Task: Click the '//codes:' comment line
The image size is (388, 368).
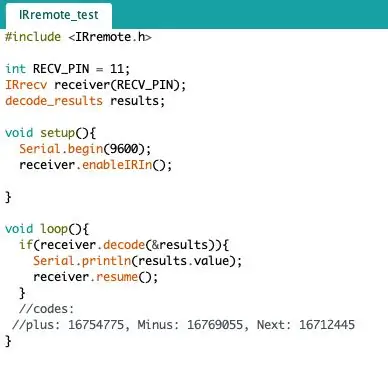Action: click(46, 309)
